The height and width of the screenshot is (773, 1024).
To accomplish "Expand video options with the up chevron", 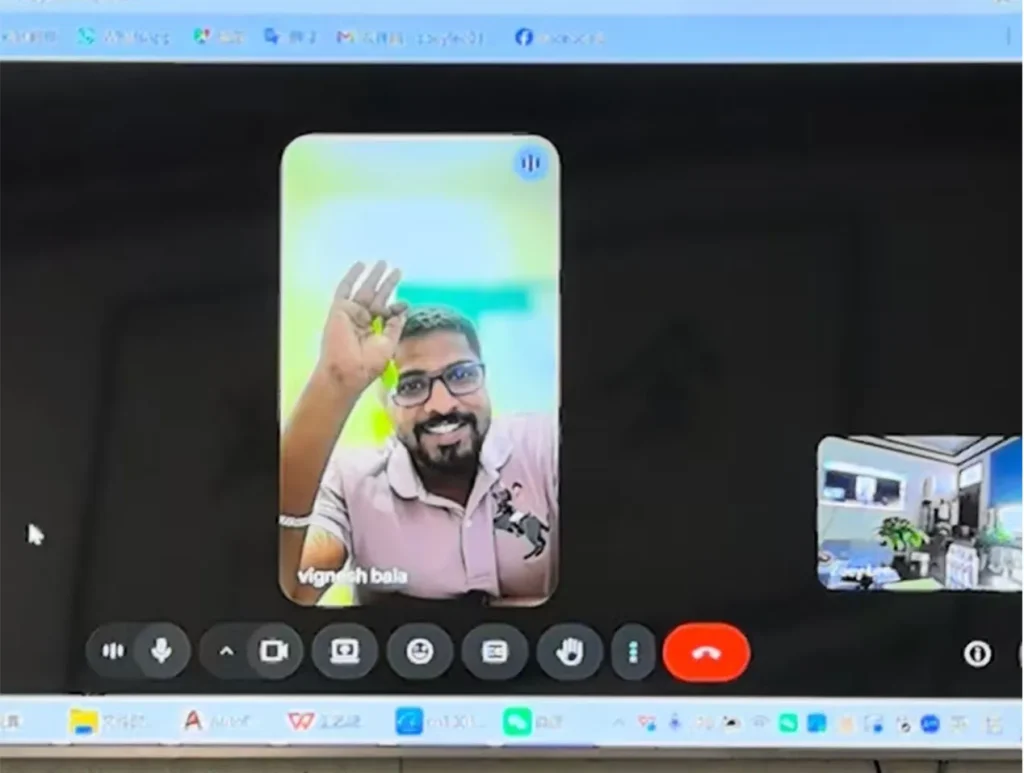I will point(226,651).
